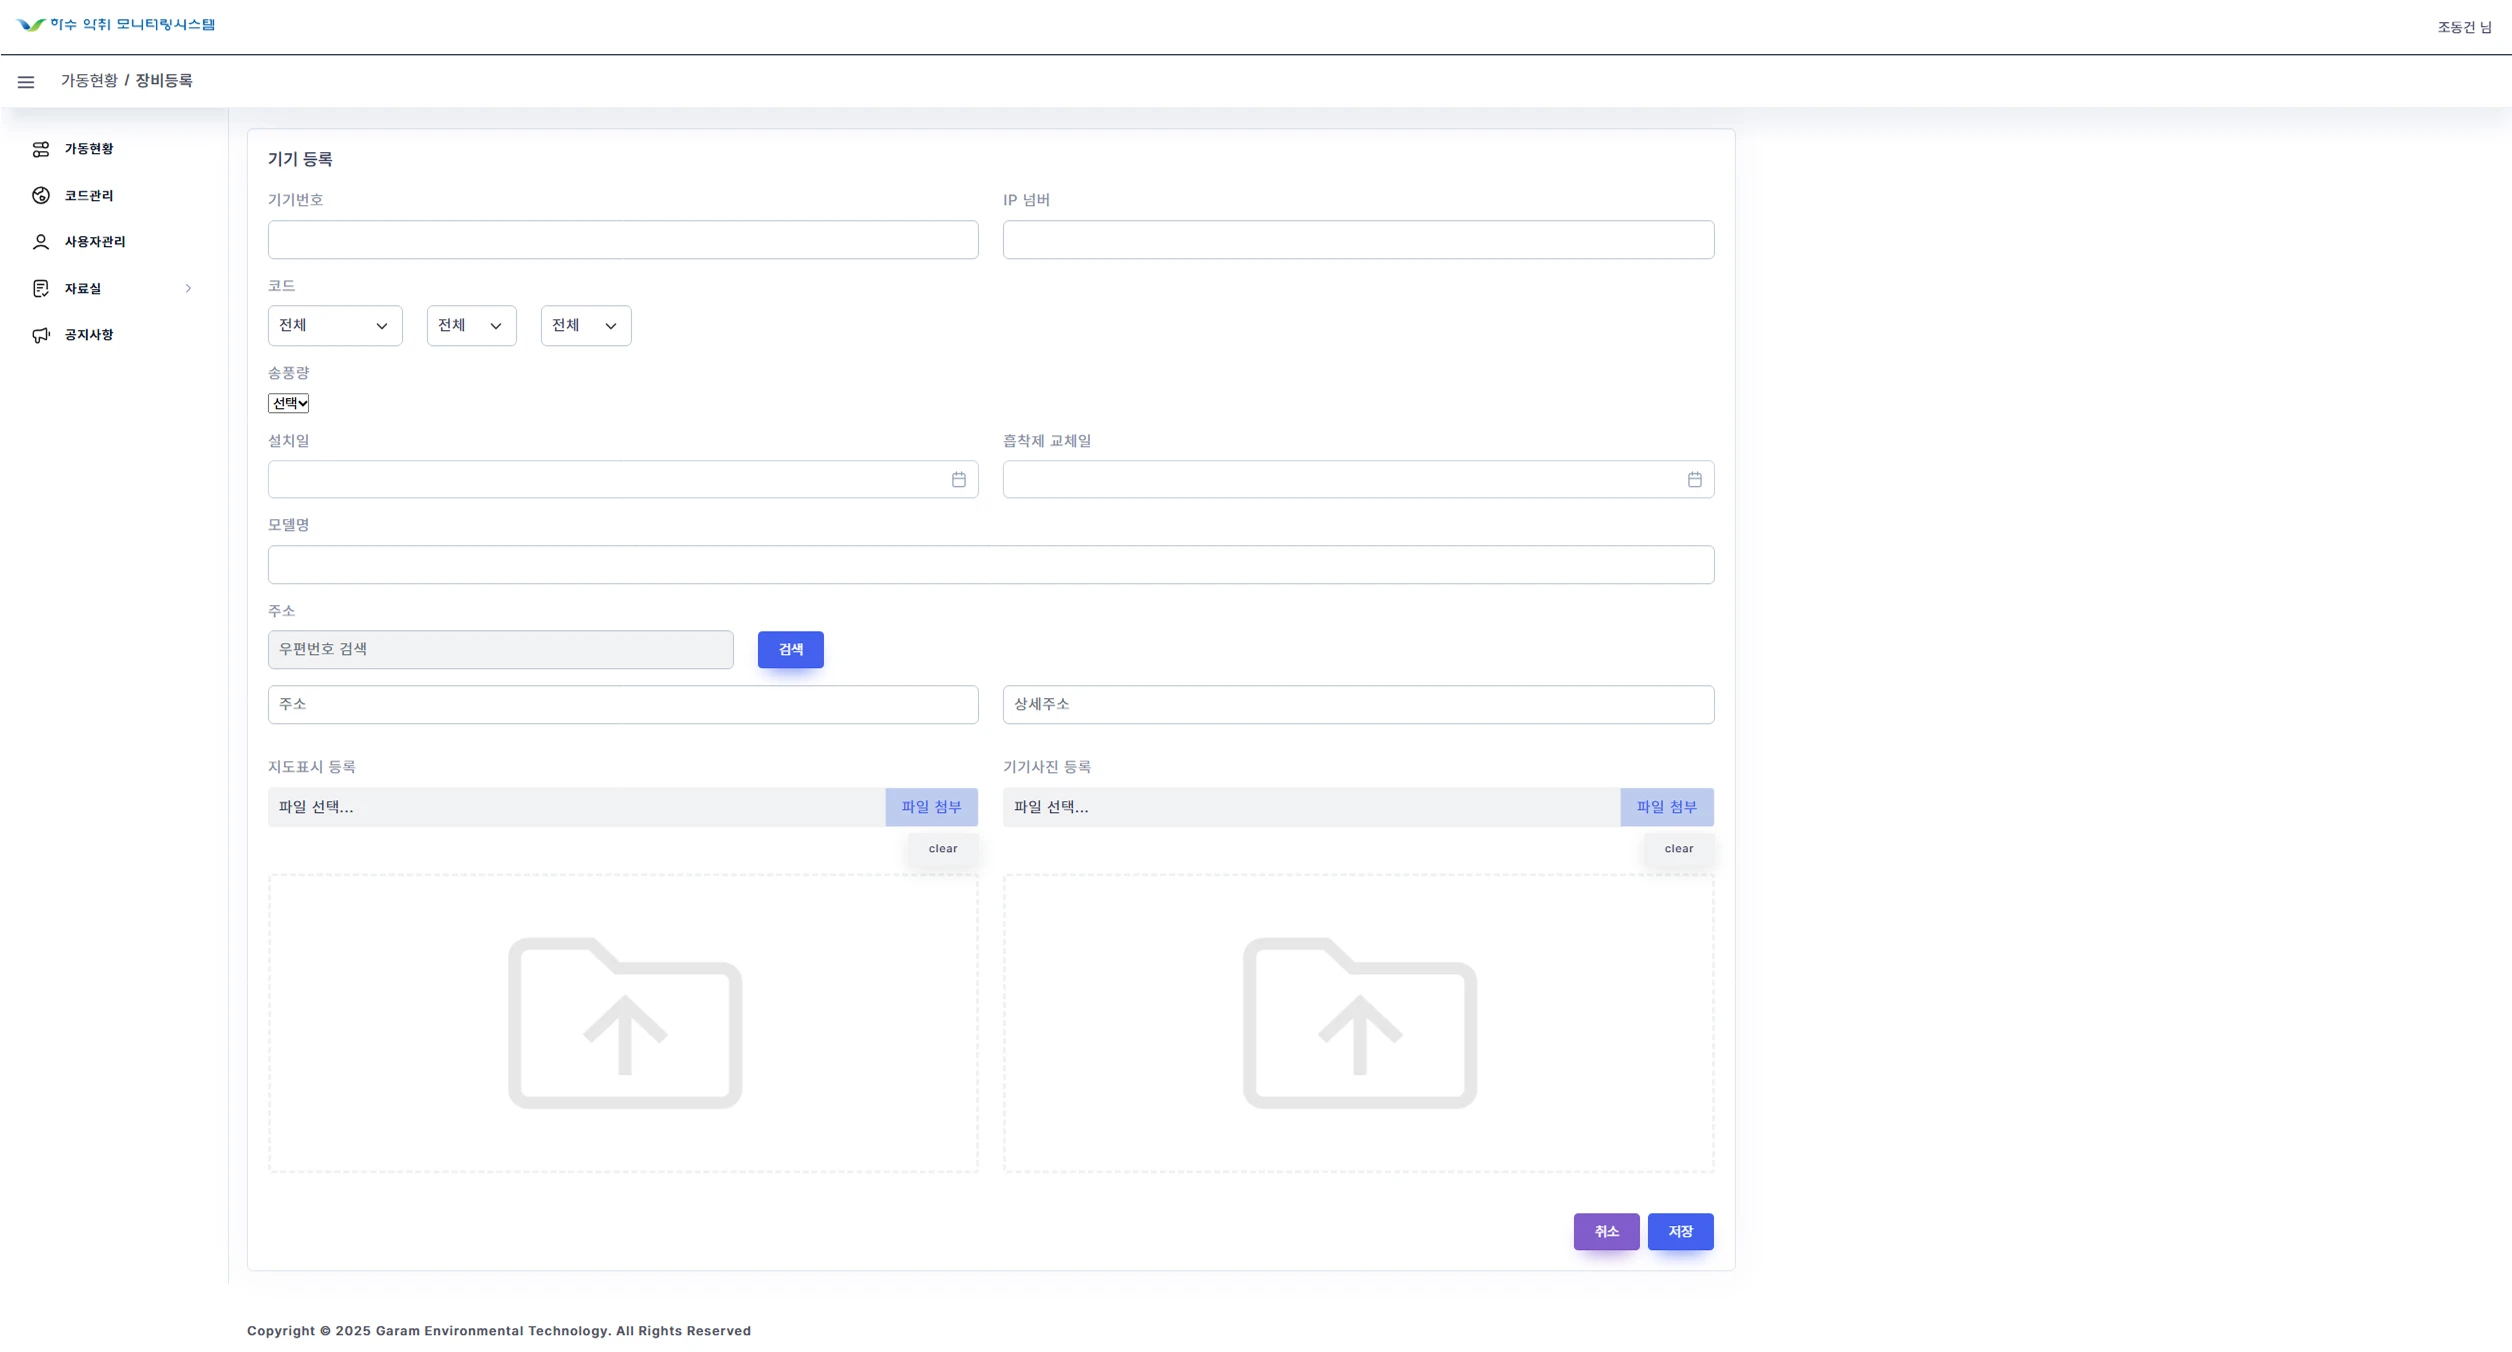This screenshot has height=1352, width=2512.
Task: Click the 검색 postal code button
Action: [x=790, y=650]
